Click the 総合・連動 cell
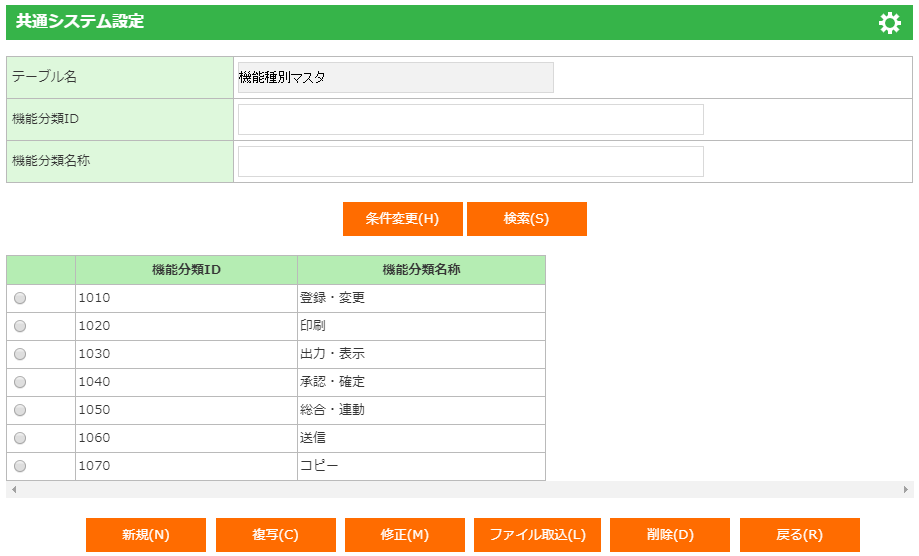 click(x=421, y=410)
